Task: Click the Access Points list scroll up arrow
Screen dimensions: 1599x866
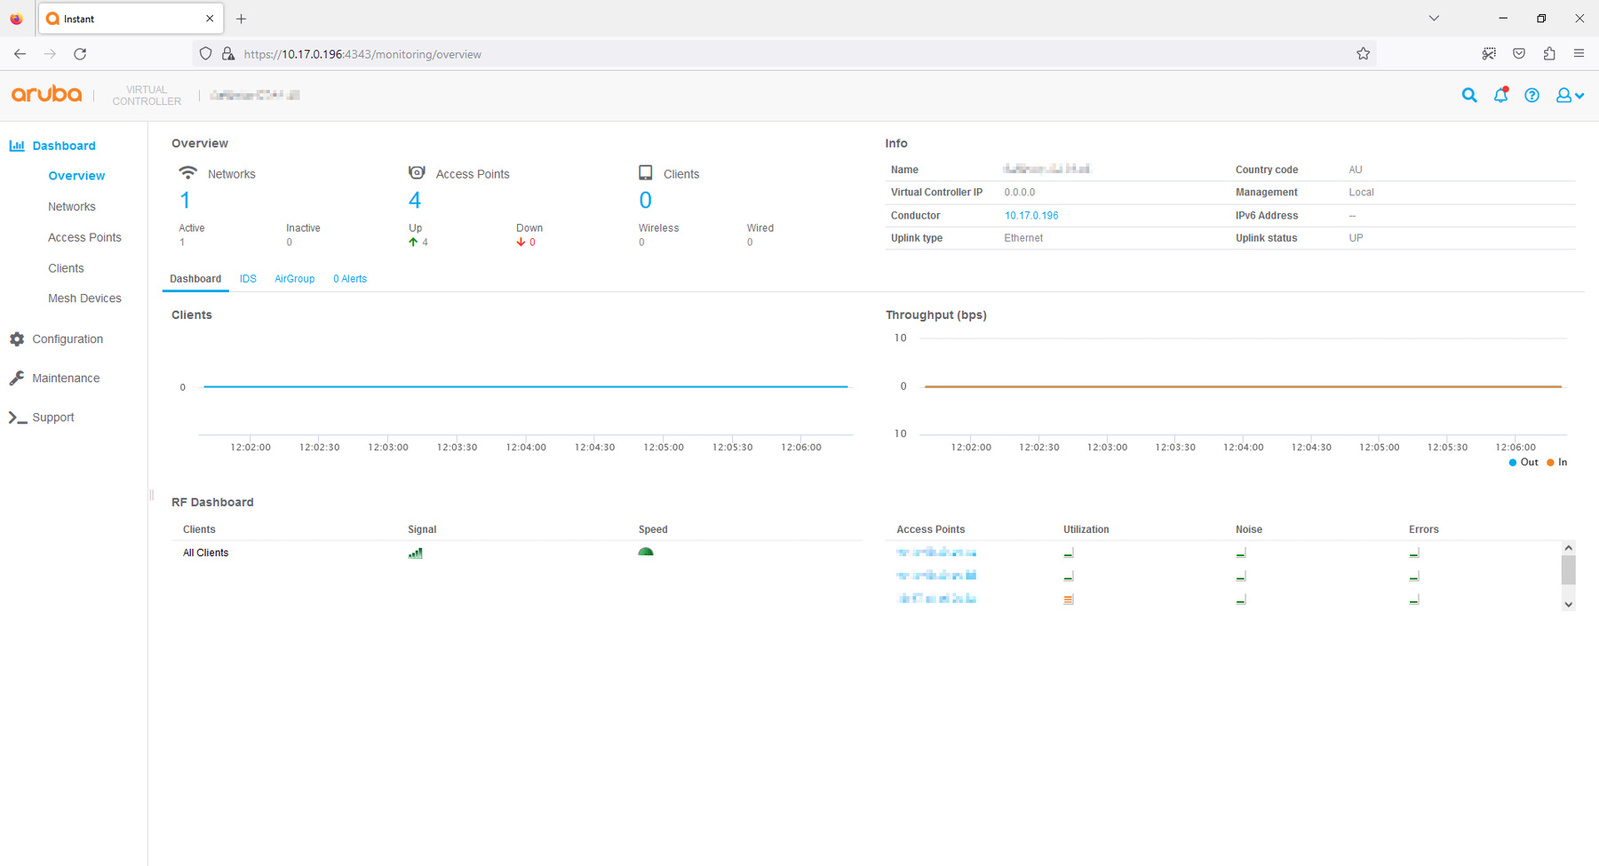Action: (1568, 547)
